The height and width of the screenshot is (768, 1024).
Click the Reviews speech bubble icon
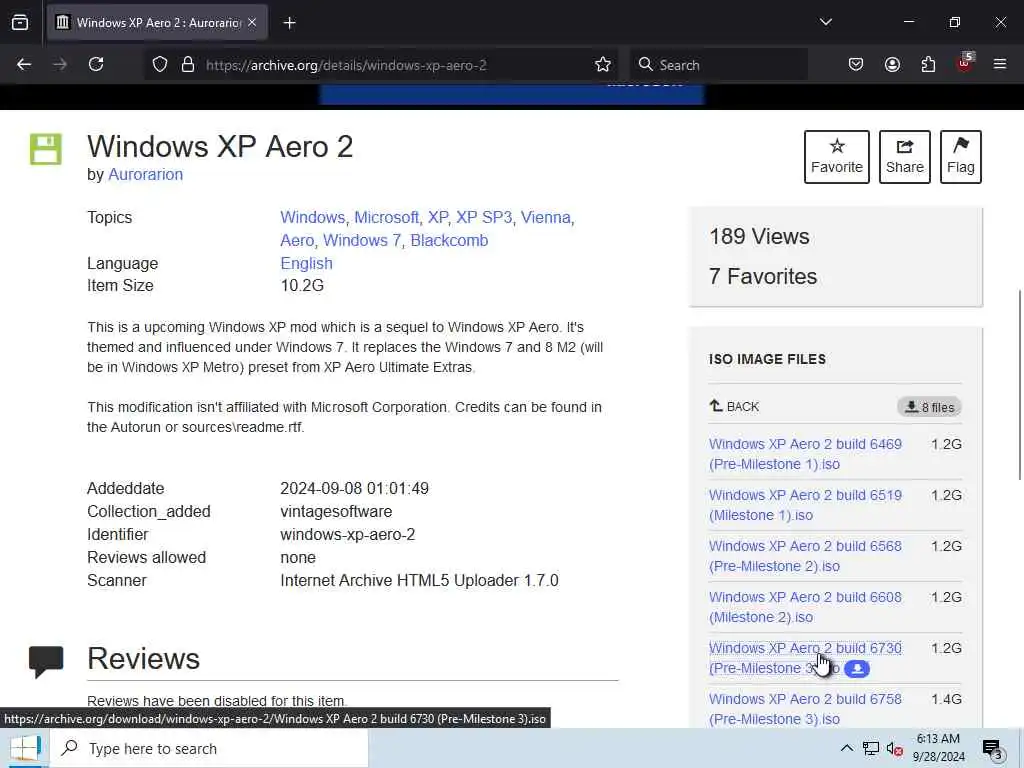click(46, 661)
